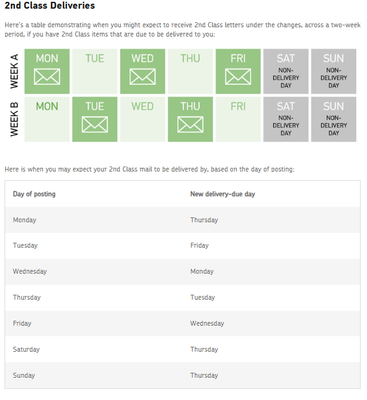This screenshot has height=400, width=367.
Task: Select the Week A Sunday non-delivery tile
Action: (334, 71)
